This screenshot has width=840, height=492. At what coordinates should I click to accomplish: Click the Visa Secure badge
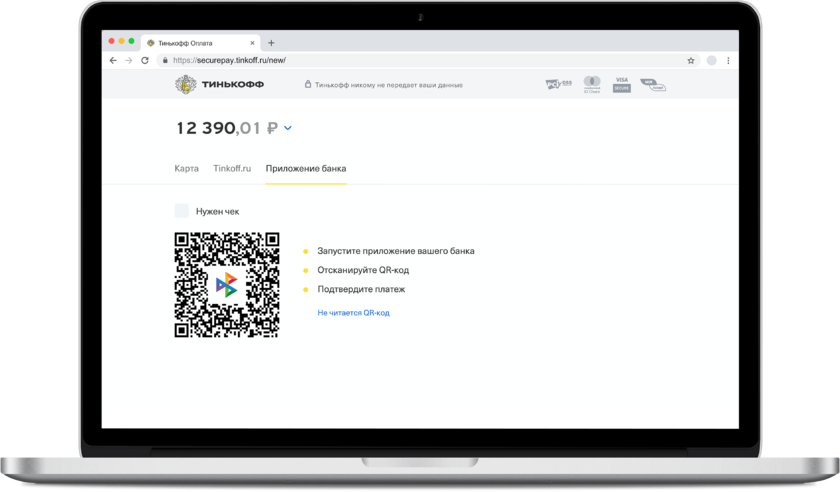621,85
